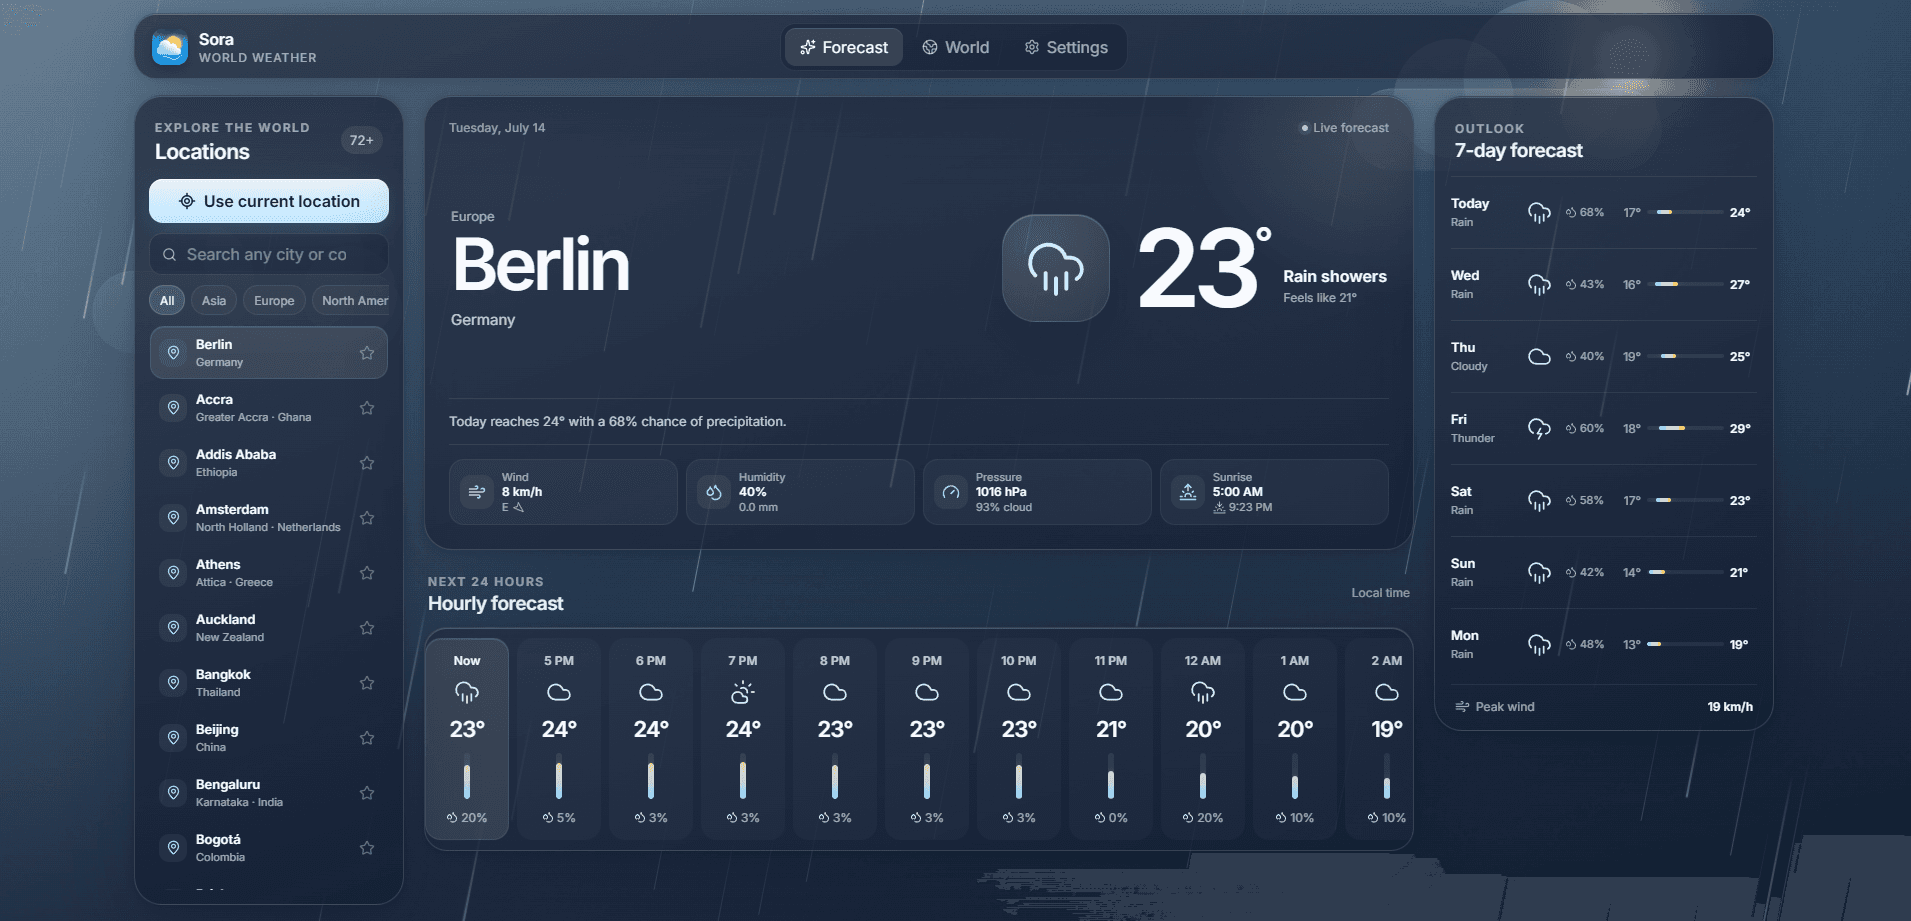Click the large rain showers weather icon
This screenshot has height=921, width=1911.
[x=1056, y=268]
